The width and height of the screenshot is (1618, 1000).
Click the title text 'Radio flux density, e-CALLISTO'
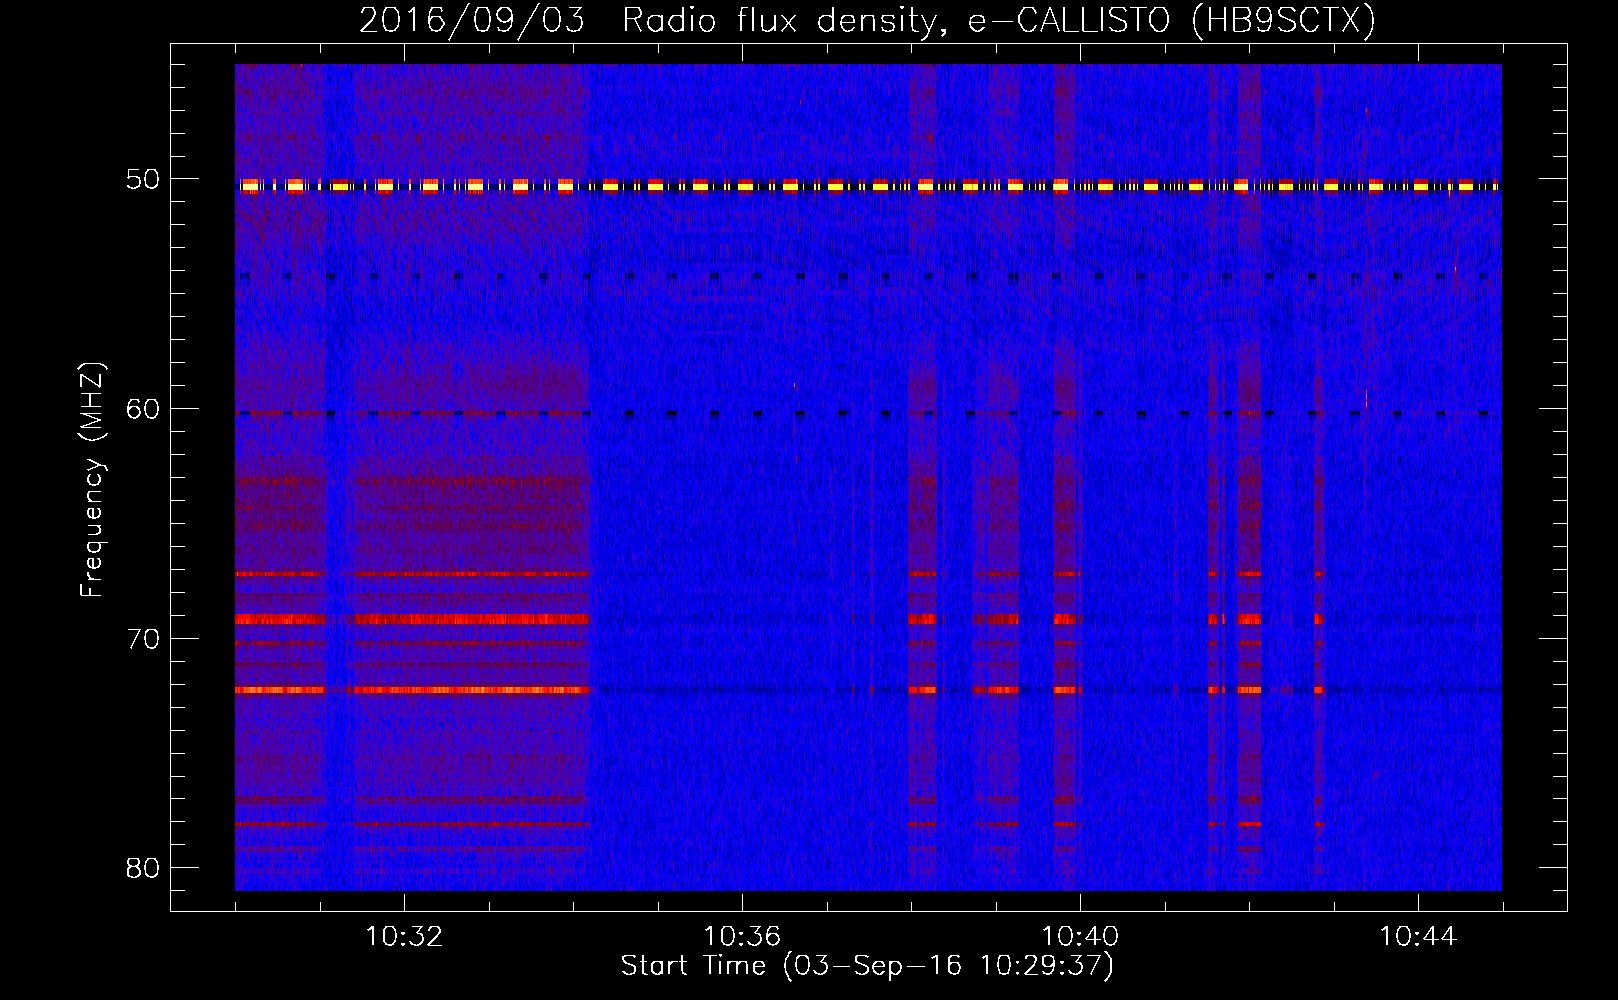(896, 21)
